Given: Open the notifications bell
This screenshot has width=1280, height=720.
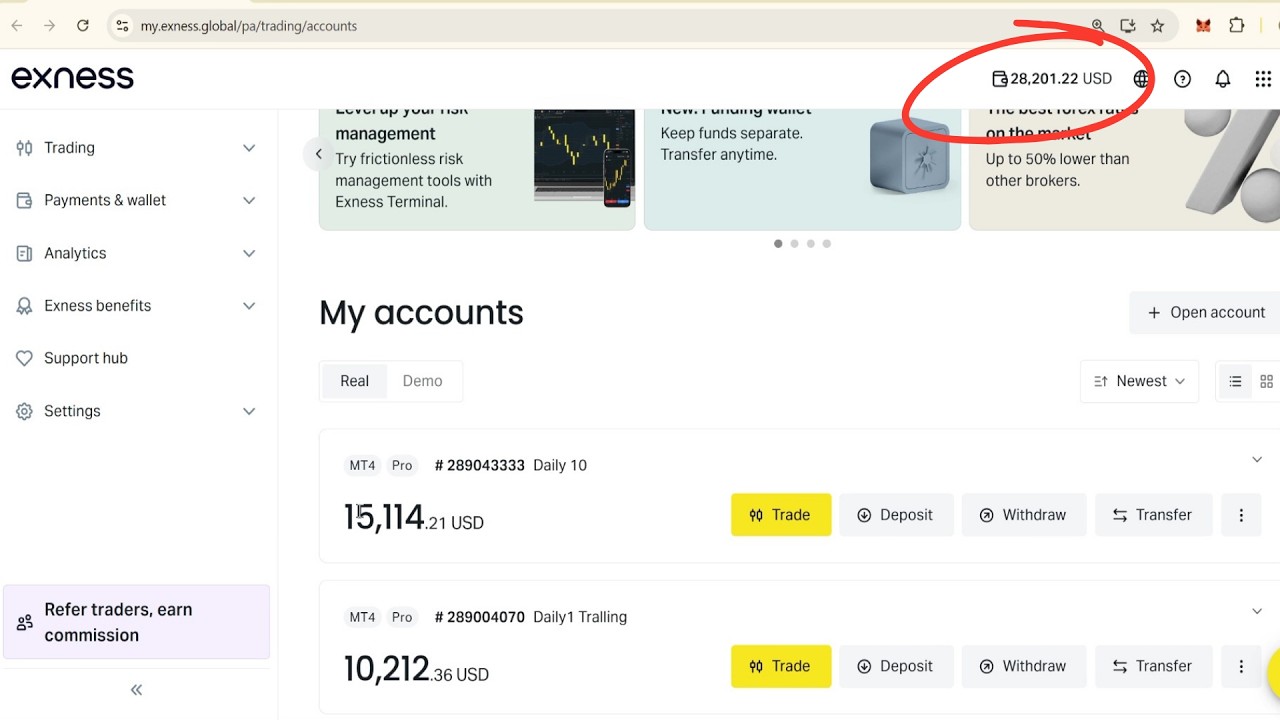Looking at the screenshot, I should (1222, 79).
